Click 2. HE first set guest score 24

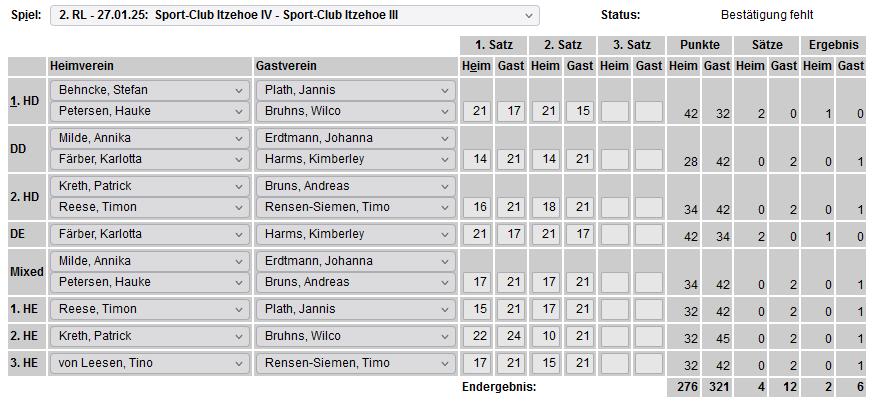pos(512,336)
